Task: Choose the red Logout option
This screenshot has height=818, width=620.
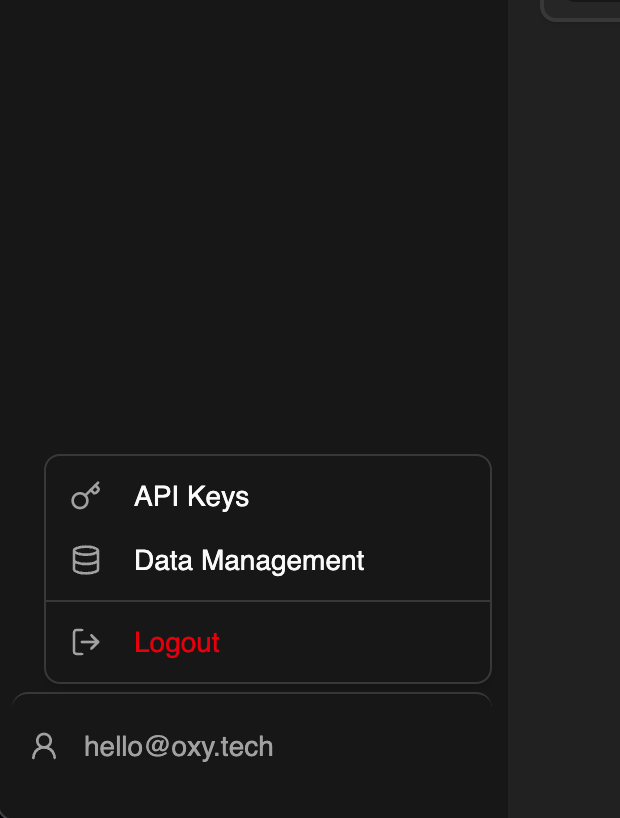Action: [268, 642]
